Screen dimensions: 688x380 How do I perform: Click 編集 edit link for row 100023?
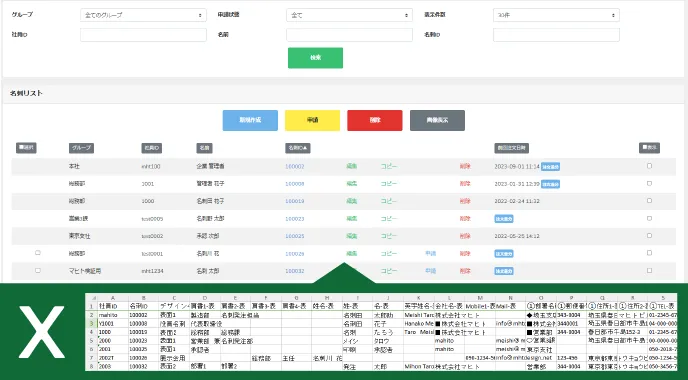(x=351, y=219)
